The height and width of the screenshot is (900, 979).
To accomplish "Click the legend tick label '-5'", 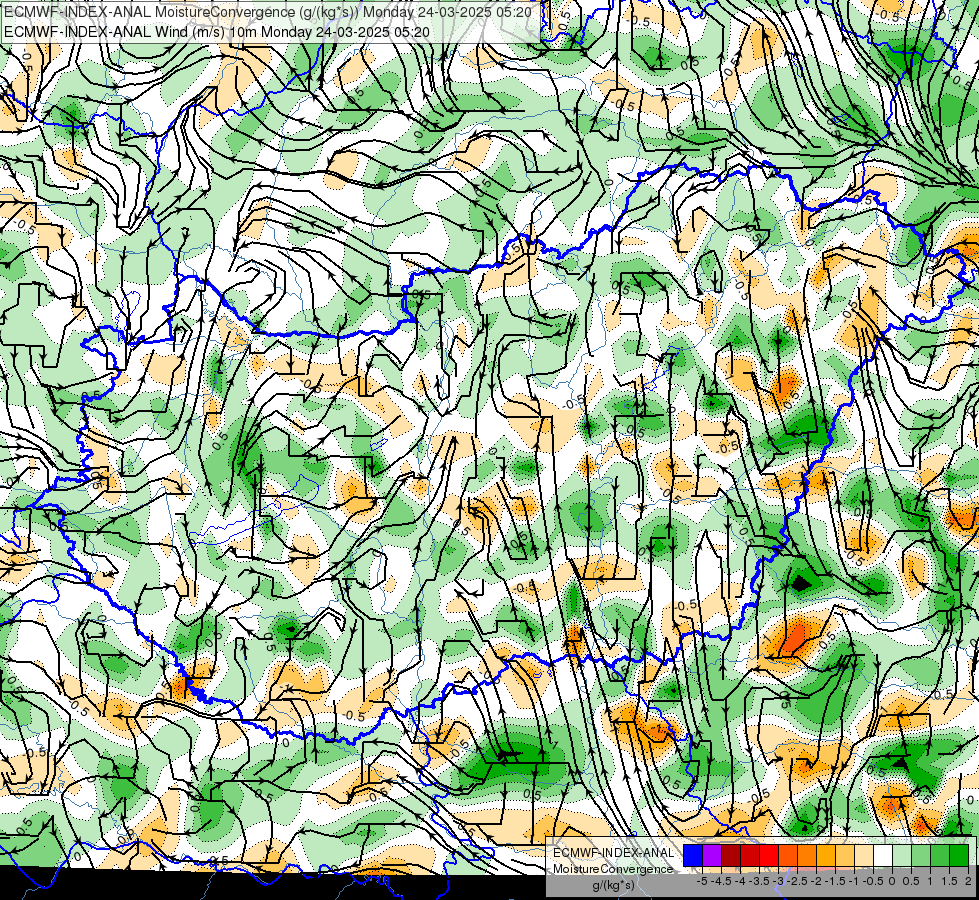I will [702, 881].
